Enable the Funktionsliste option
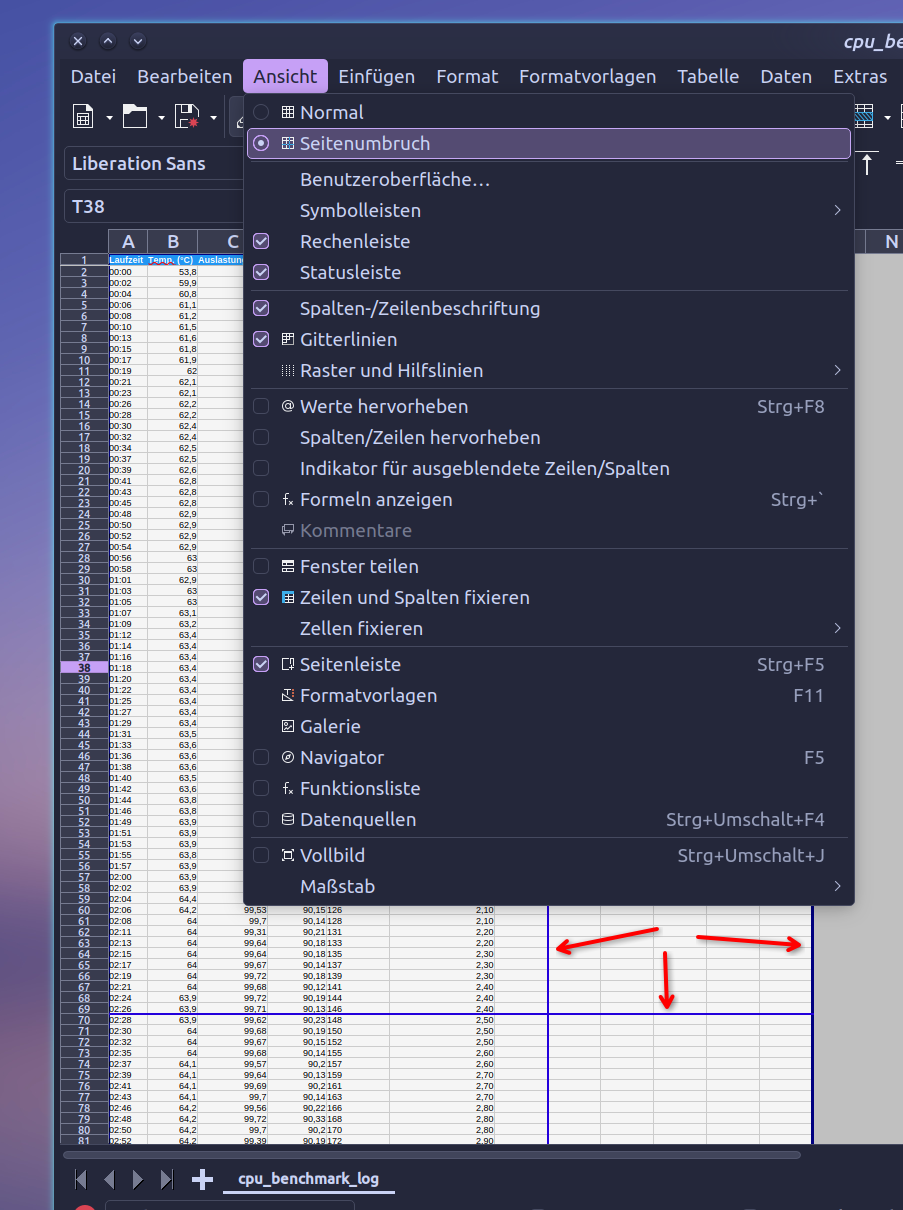Image resolution: width=903 pixels, height=1210 pixels. (x=549, y=789)
